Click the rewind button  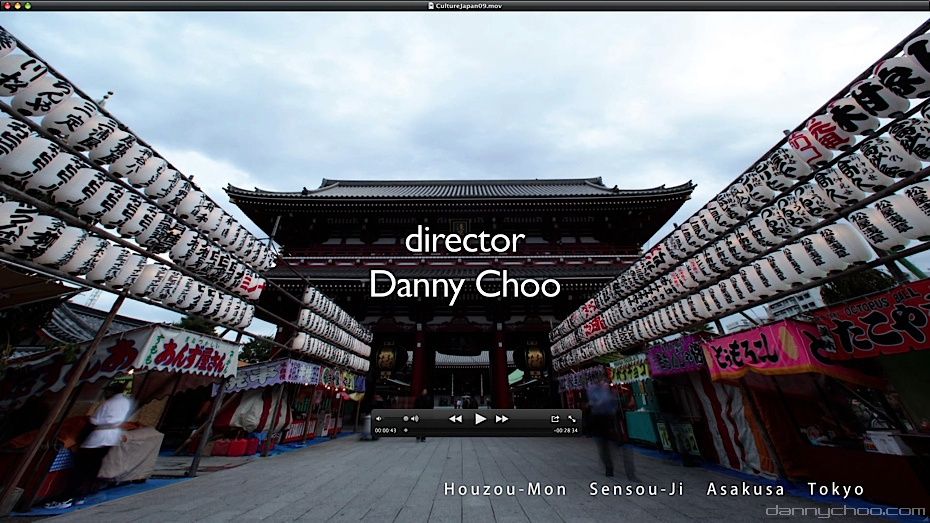pos(455,419)
